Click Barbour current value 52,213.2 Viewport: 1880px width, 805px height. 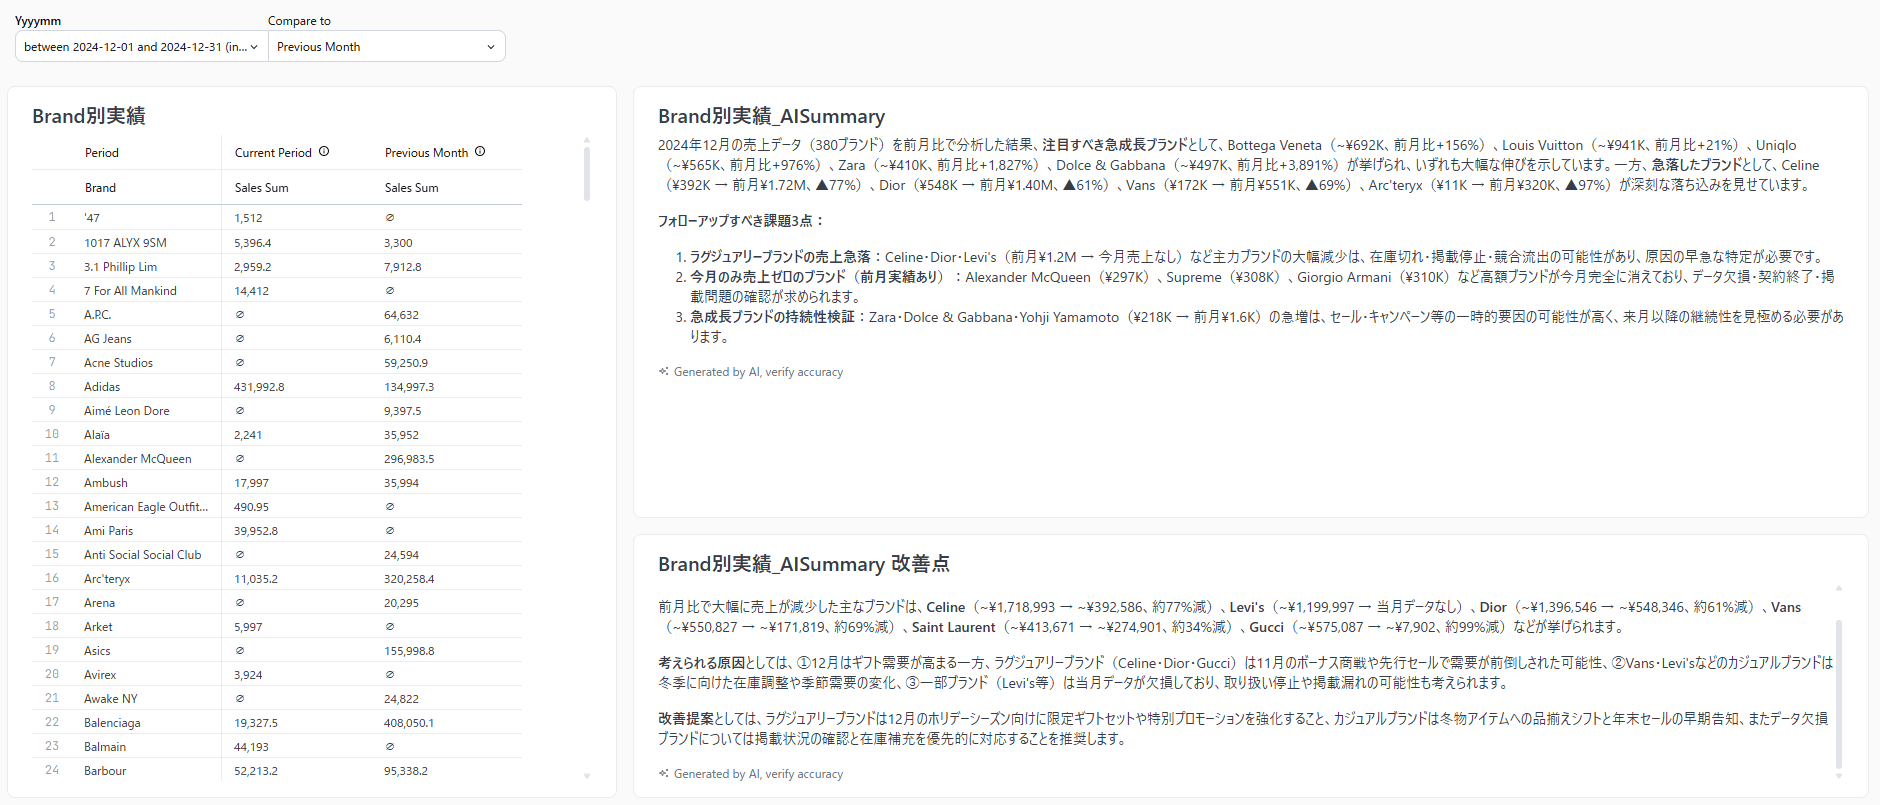click(x=256, y=771)
